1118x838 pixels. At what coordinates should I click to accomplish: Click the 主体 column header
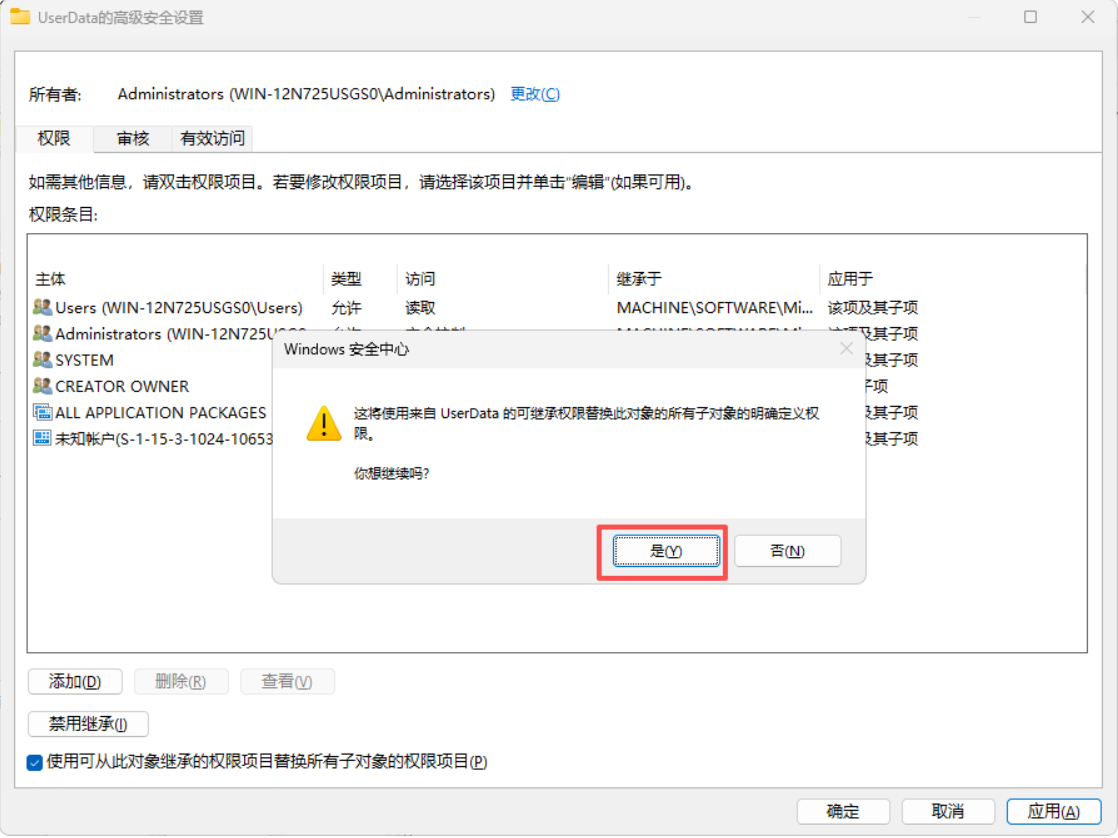click(x=51, y=279)
